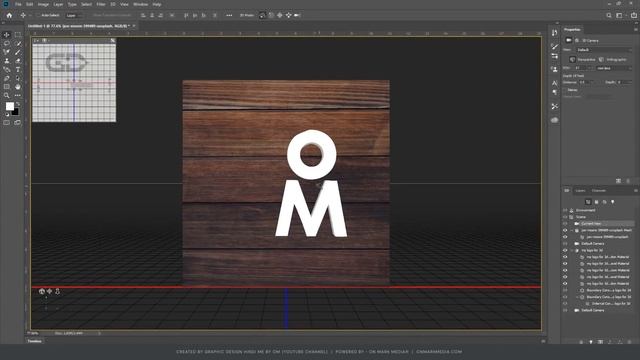Viewport: 640px width, 360px height.
Task: Toggle visibility of first logo Material row
Action: [565, 257]
